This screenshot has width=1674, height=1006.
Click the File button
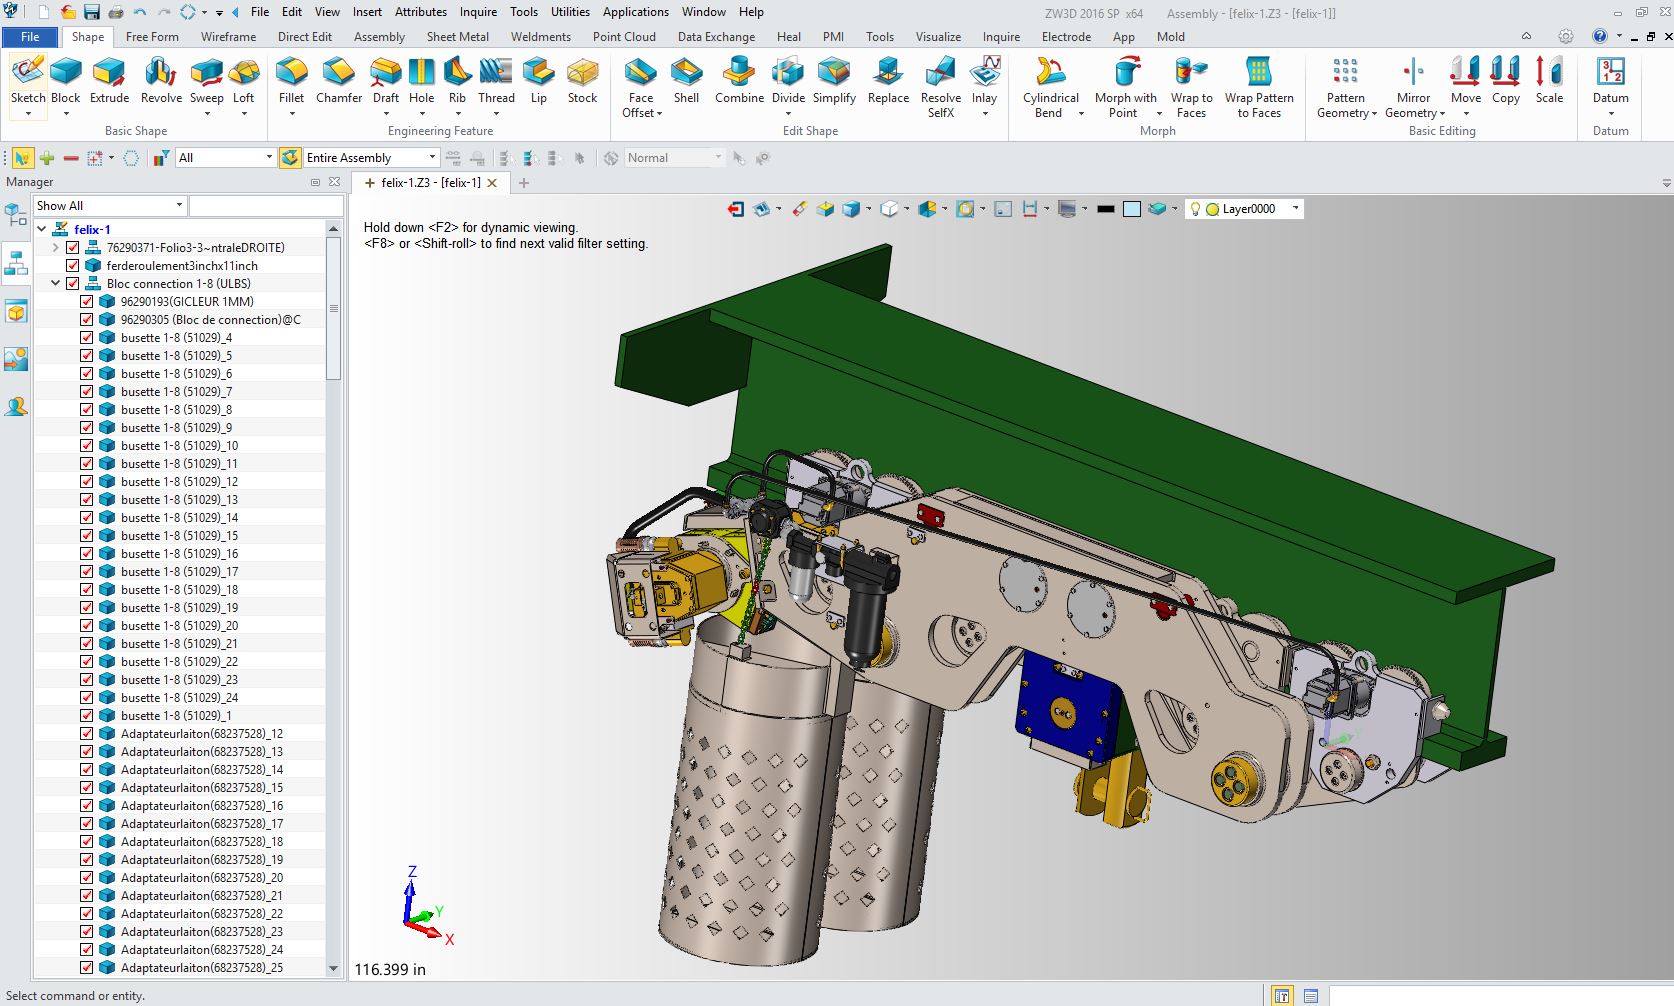[x=30, y=37]
